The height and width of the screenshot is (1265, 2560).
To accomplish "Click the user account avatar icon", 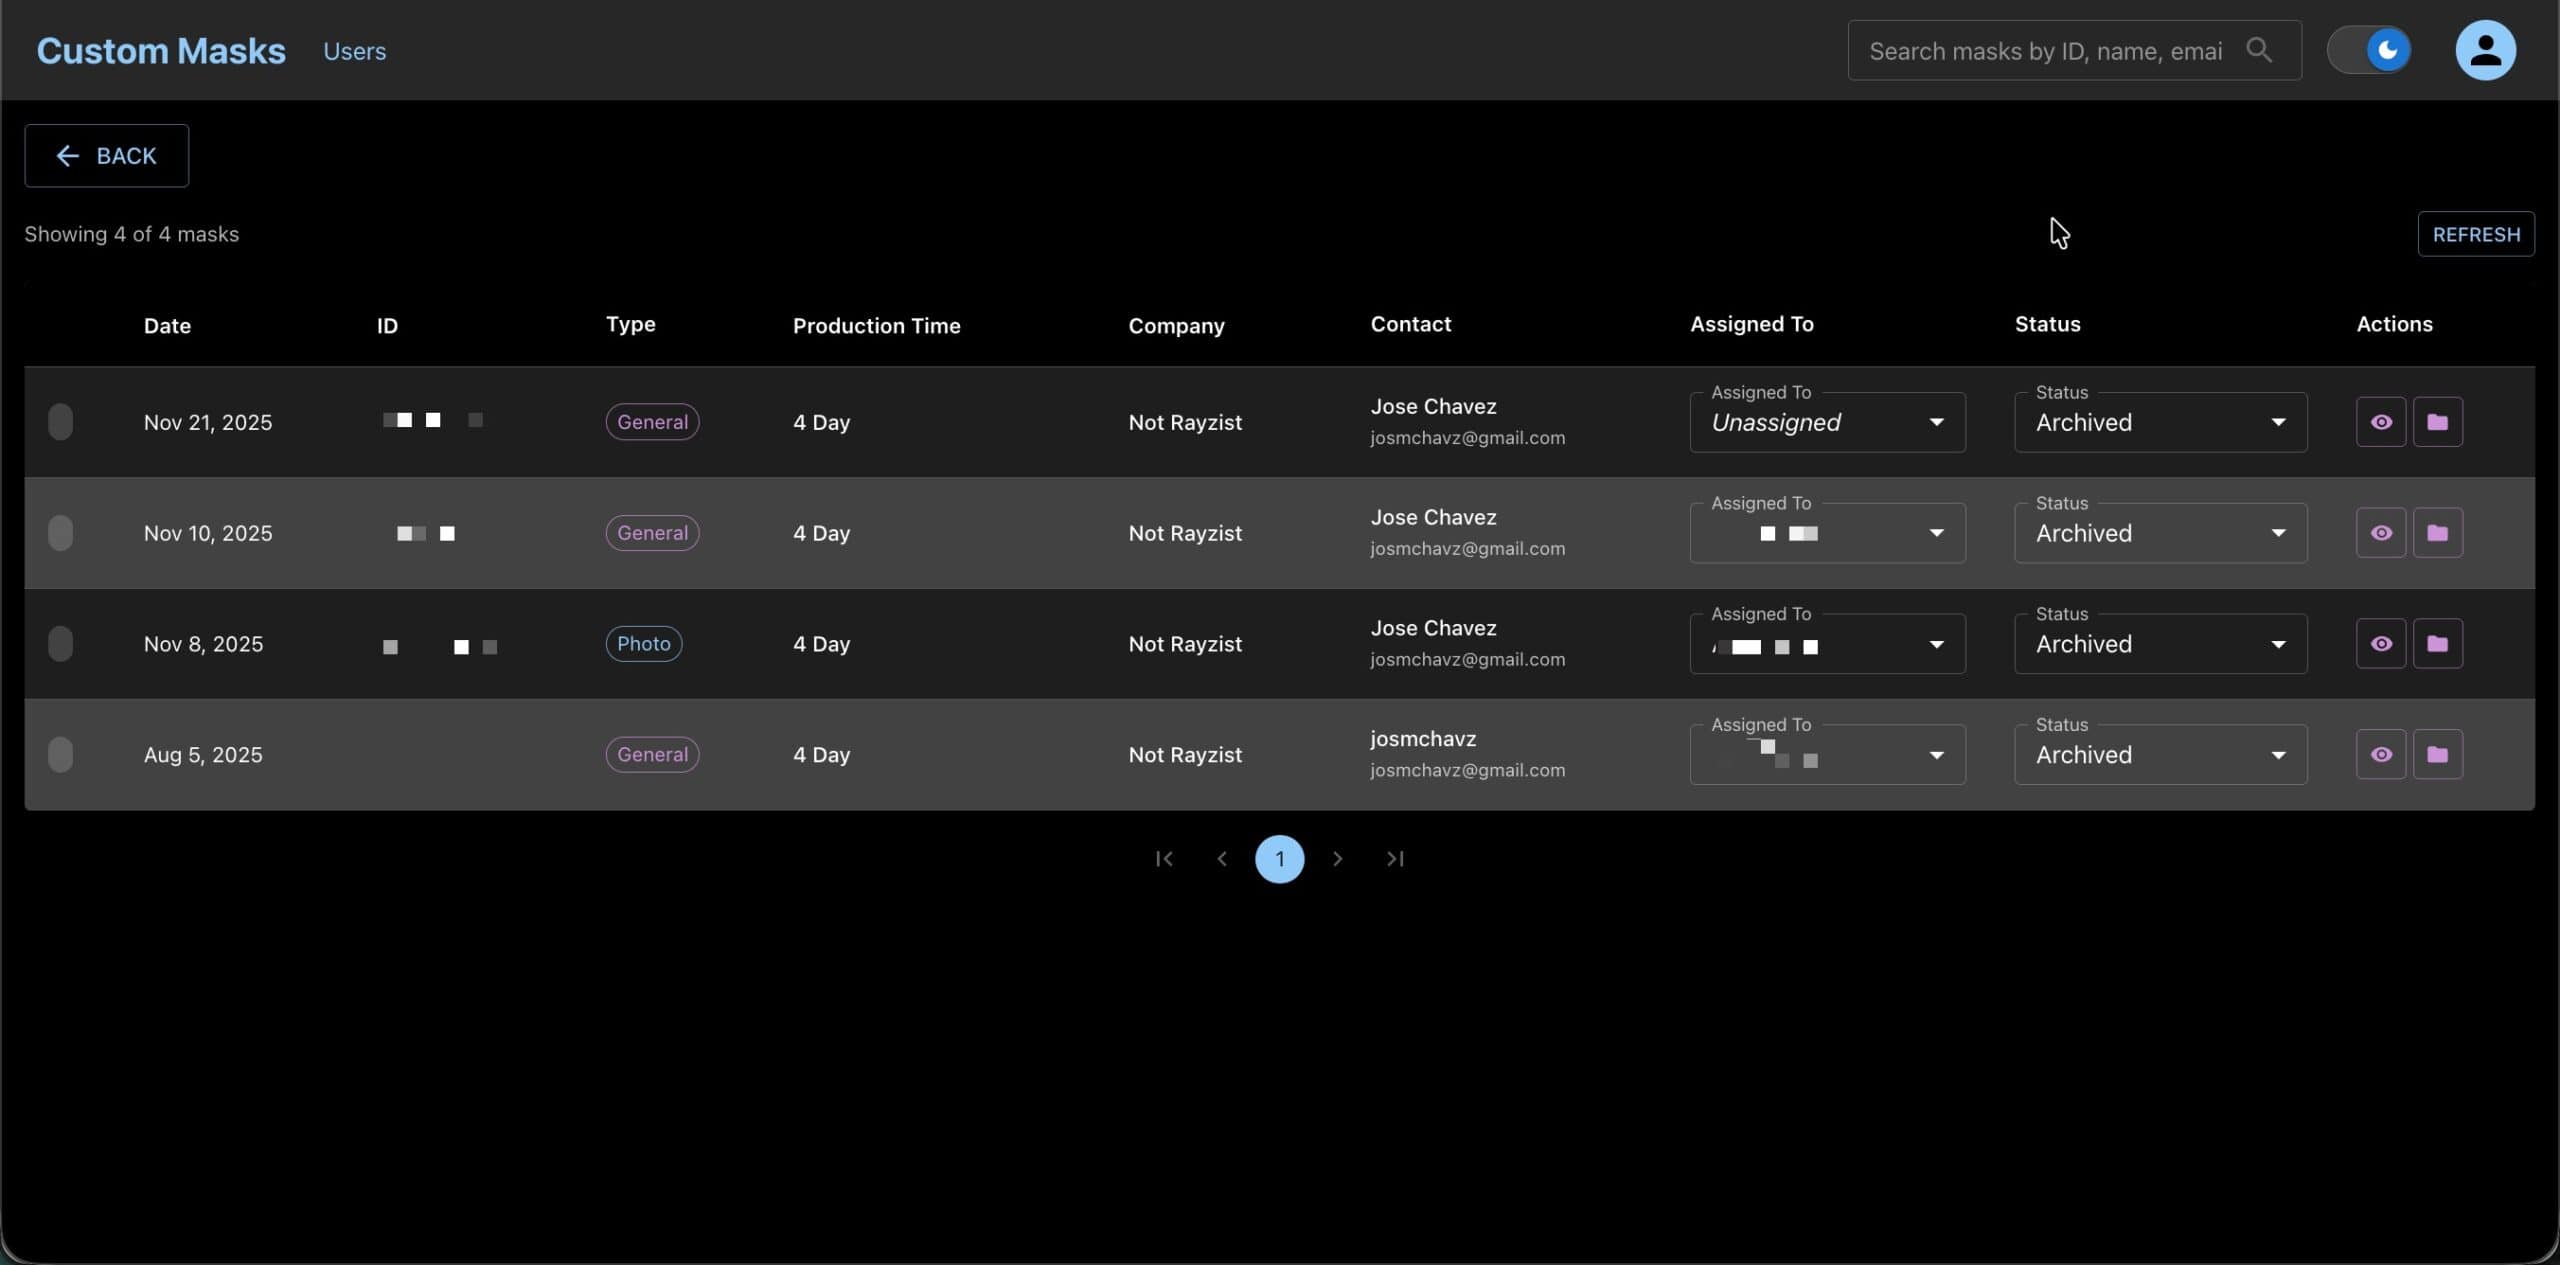I will (2484, 50).
